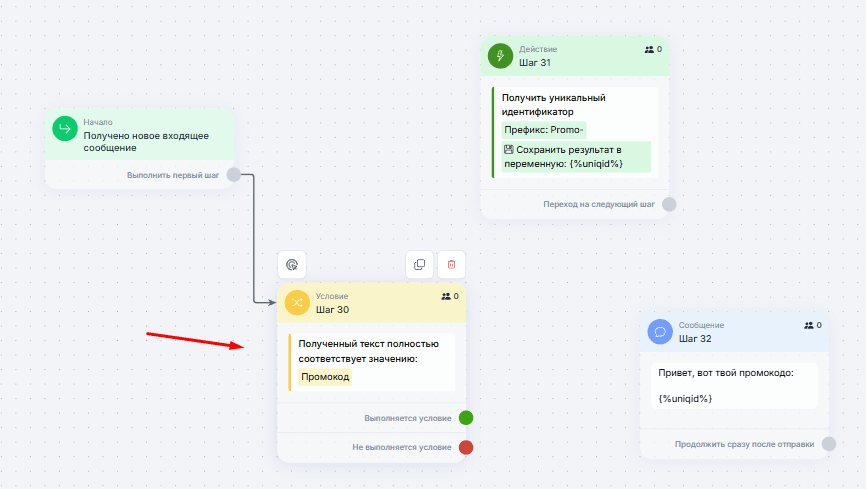Click the red connector dot 'Не выполняется условие'
Viewport: 866px width, 489px height.
[x=466, y=447]
